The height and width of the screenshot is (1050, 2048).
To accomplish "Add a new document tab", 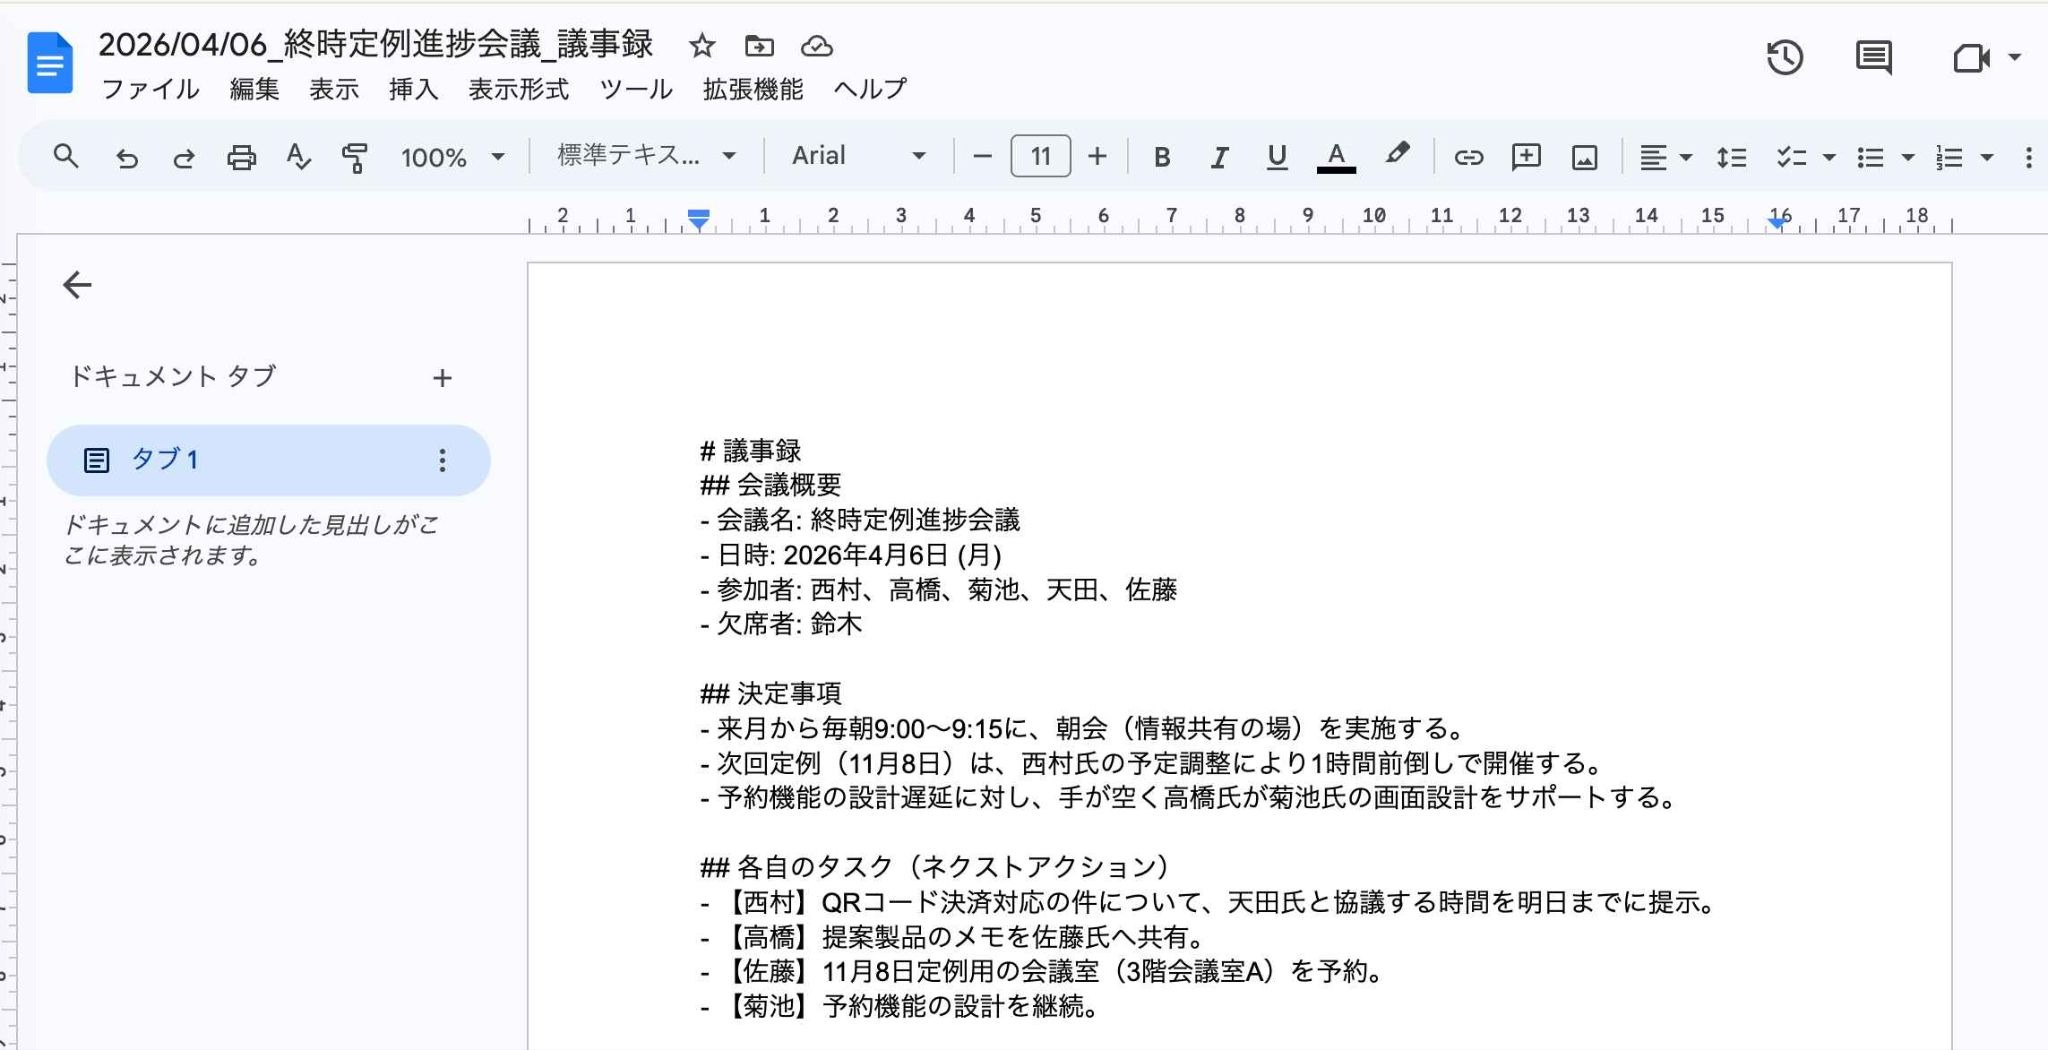I will coord(442,378).
